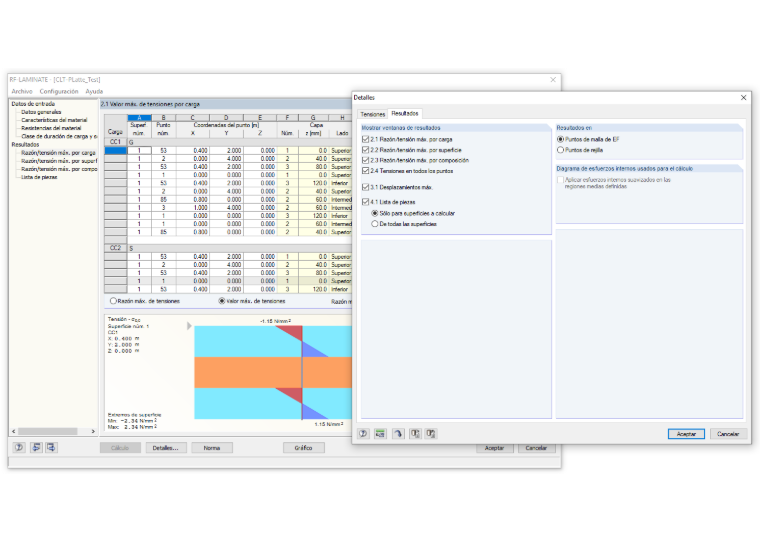
Task: Click the Norma button
Action: [x=212, y=448]
